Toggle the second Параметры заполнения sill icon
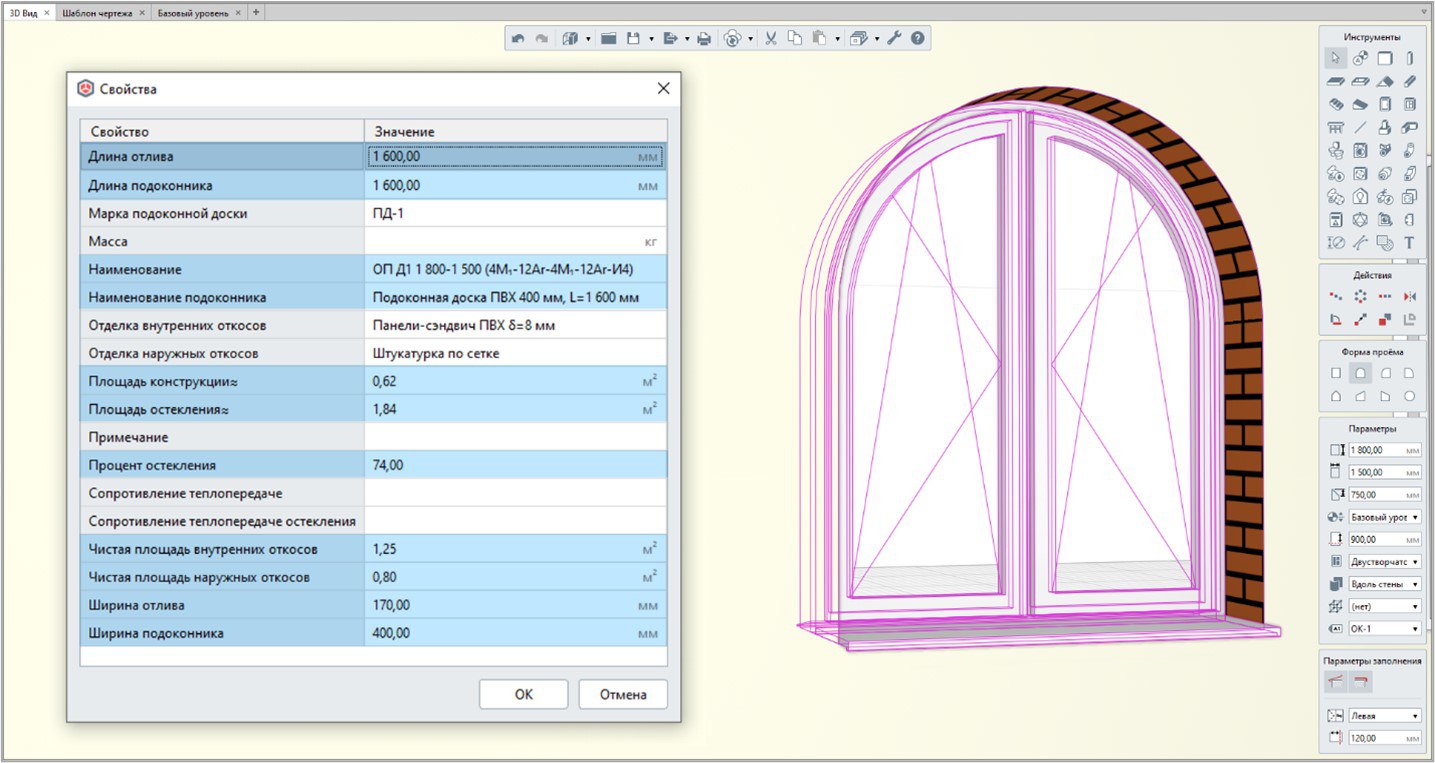The height and width of the screenshot is (763, 1435). click(1361, 682)
